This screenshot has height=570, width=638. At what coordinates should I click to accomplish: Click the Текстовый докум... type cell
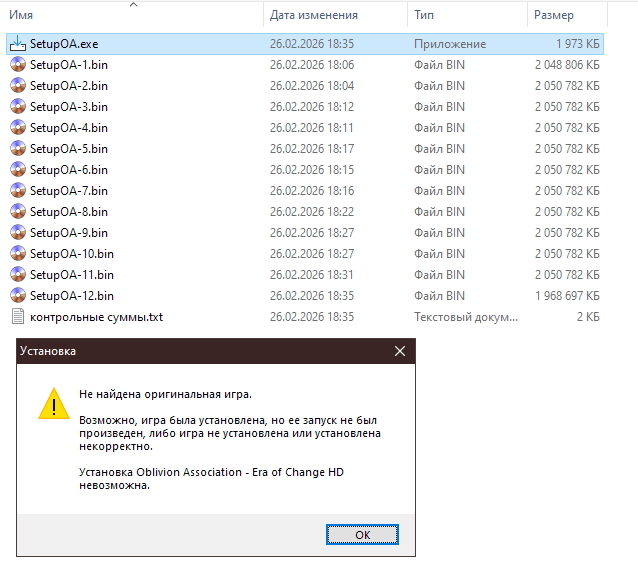point(466,317)
